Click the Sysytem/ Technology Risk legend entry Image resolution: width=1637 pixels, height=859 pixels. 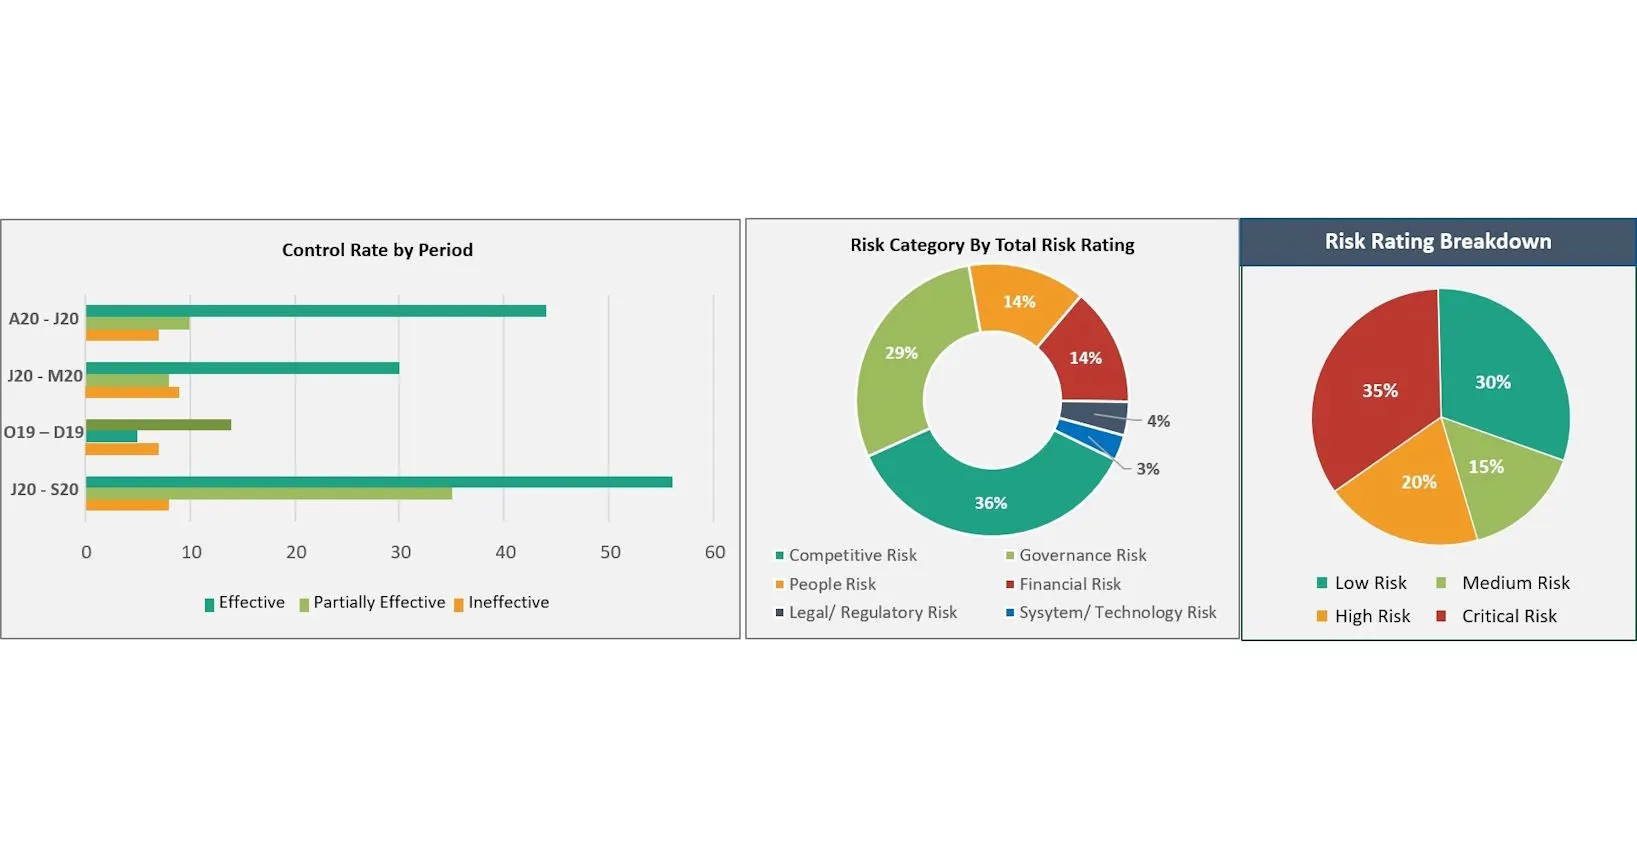tap(1111, 613)
